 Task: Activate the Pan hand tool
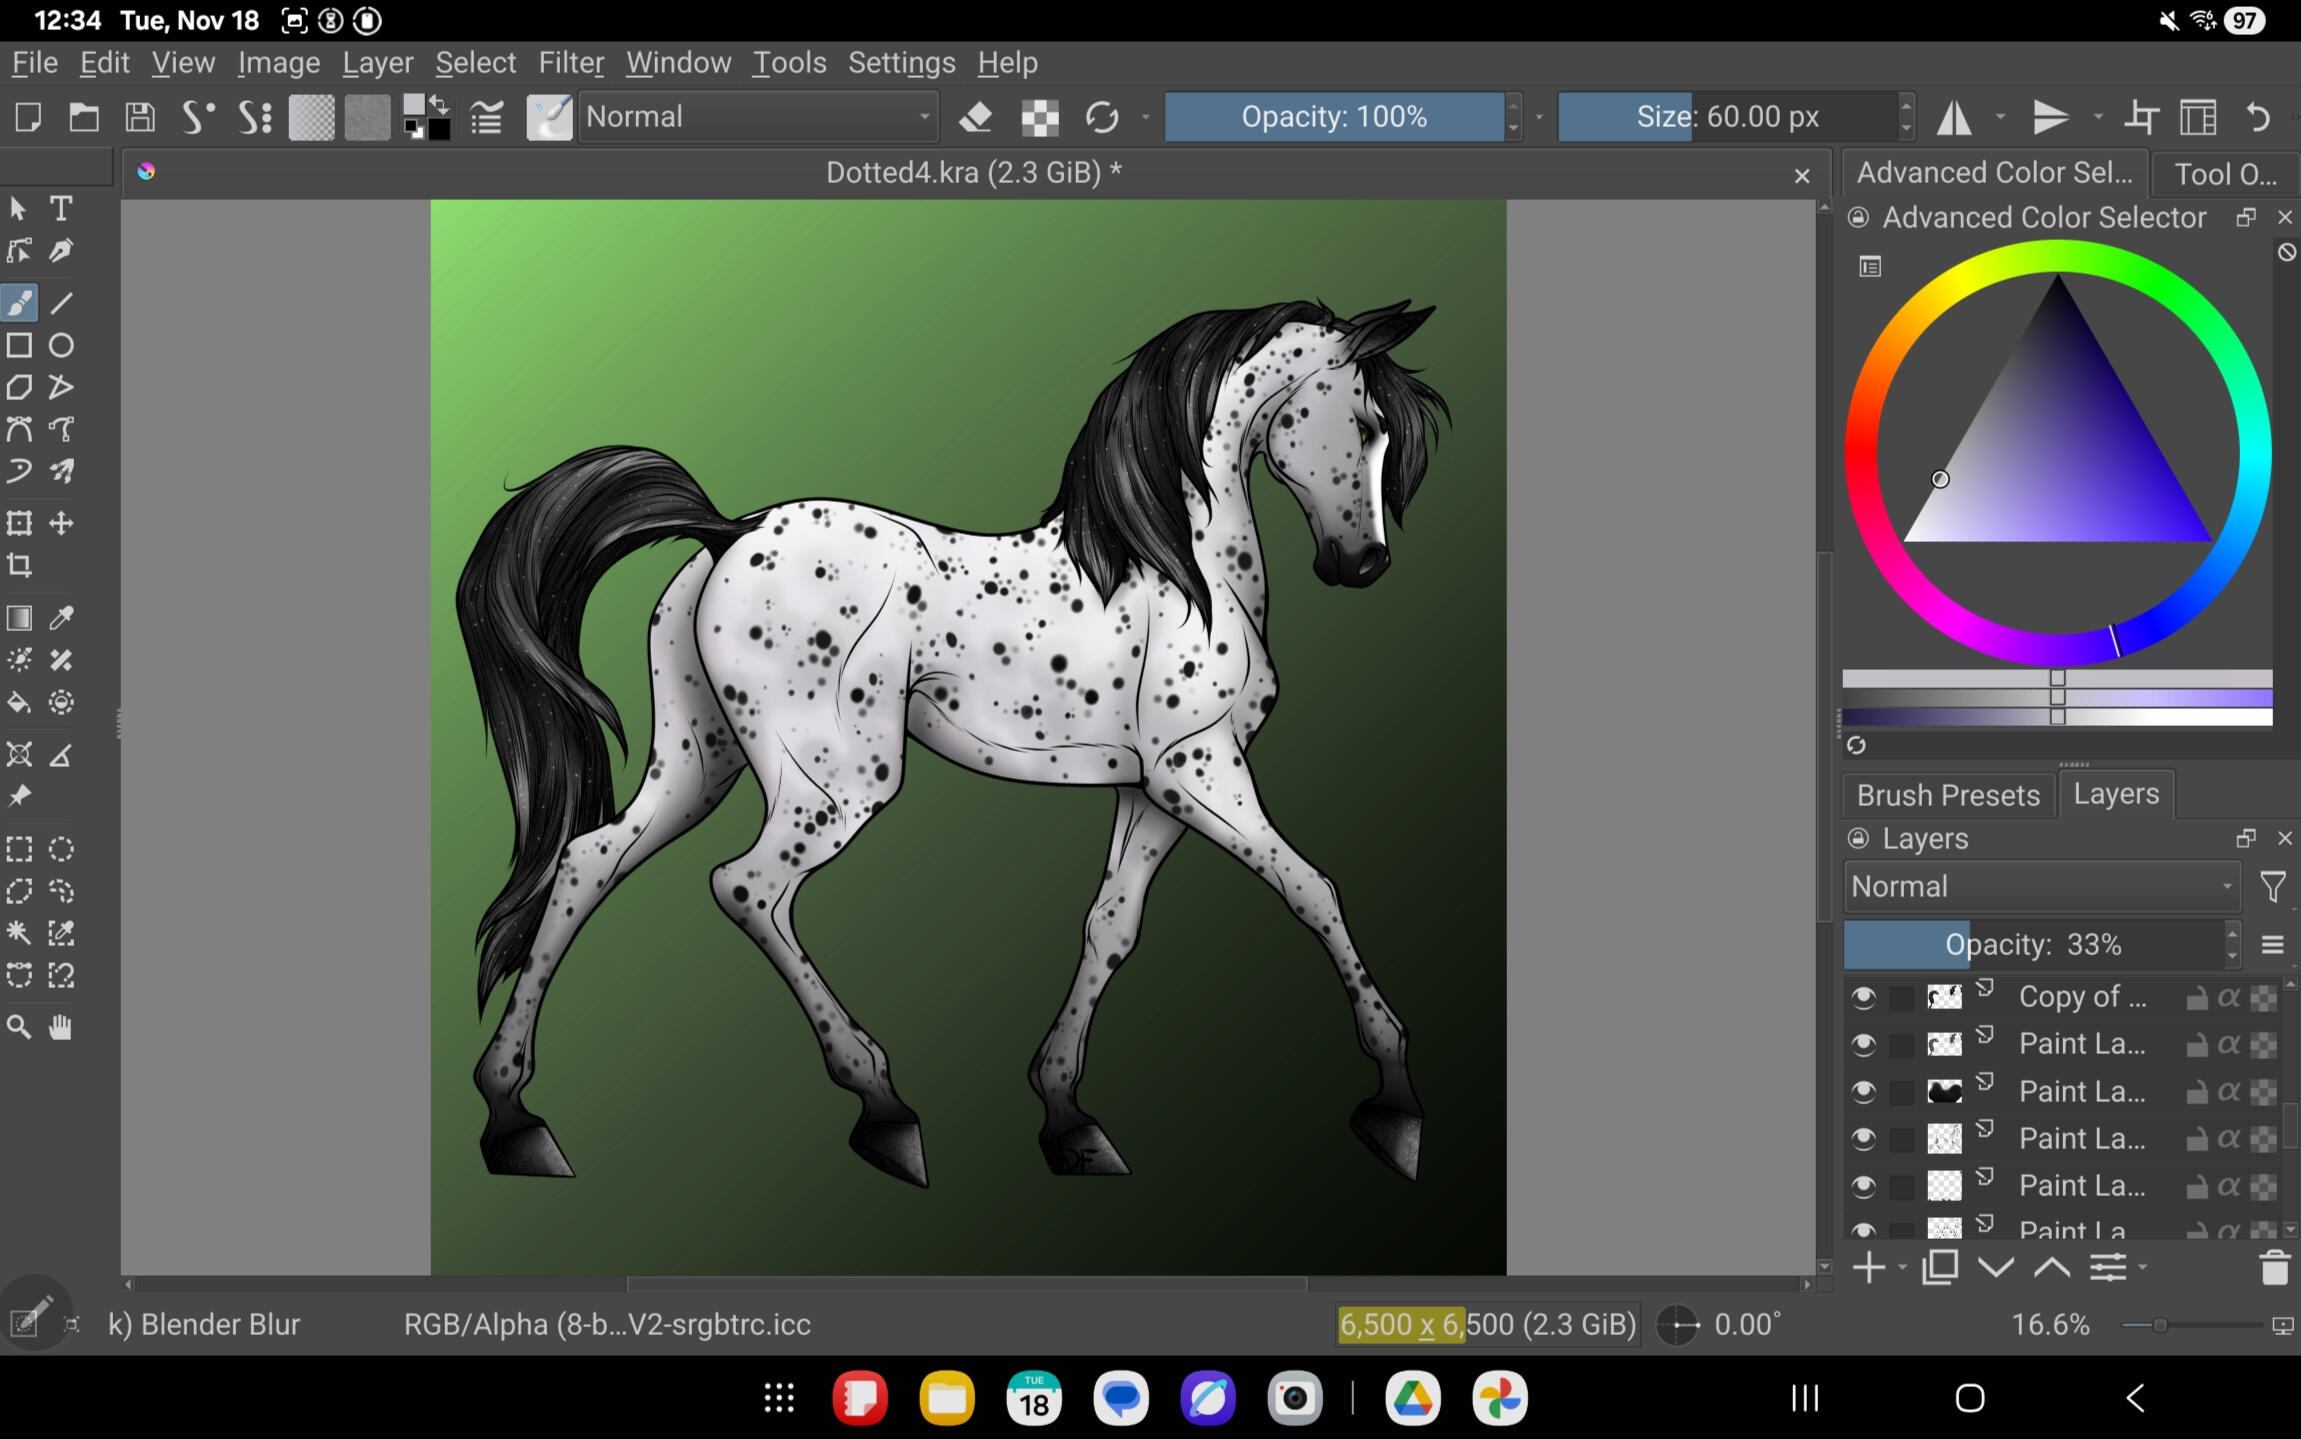pyautogui.click(x=61, y=1027)
